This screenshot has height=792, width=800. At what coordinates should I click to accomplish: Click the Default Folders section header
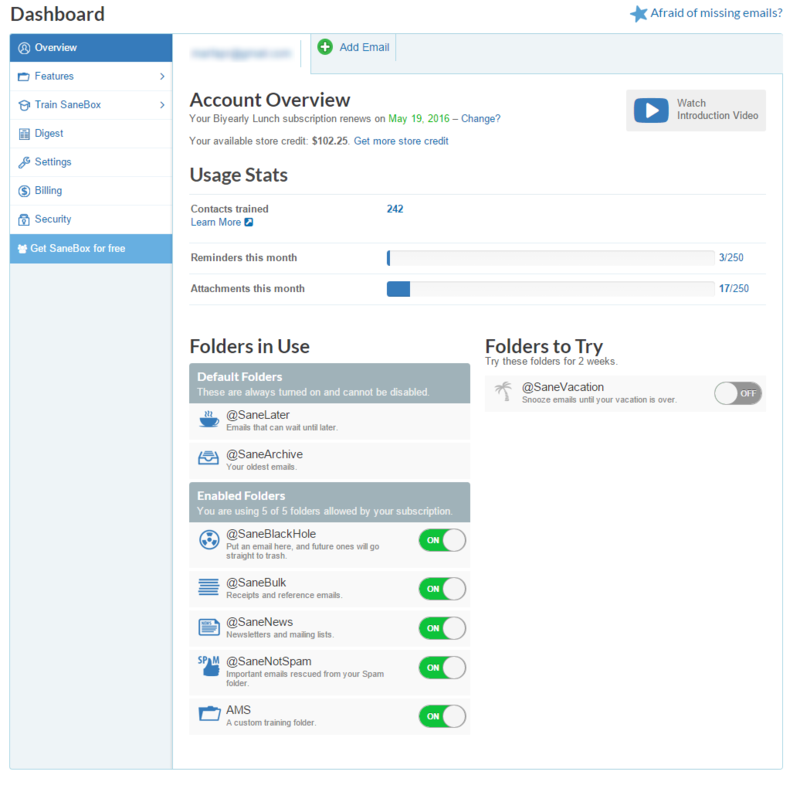point(330,383)
